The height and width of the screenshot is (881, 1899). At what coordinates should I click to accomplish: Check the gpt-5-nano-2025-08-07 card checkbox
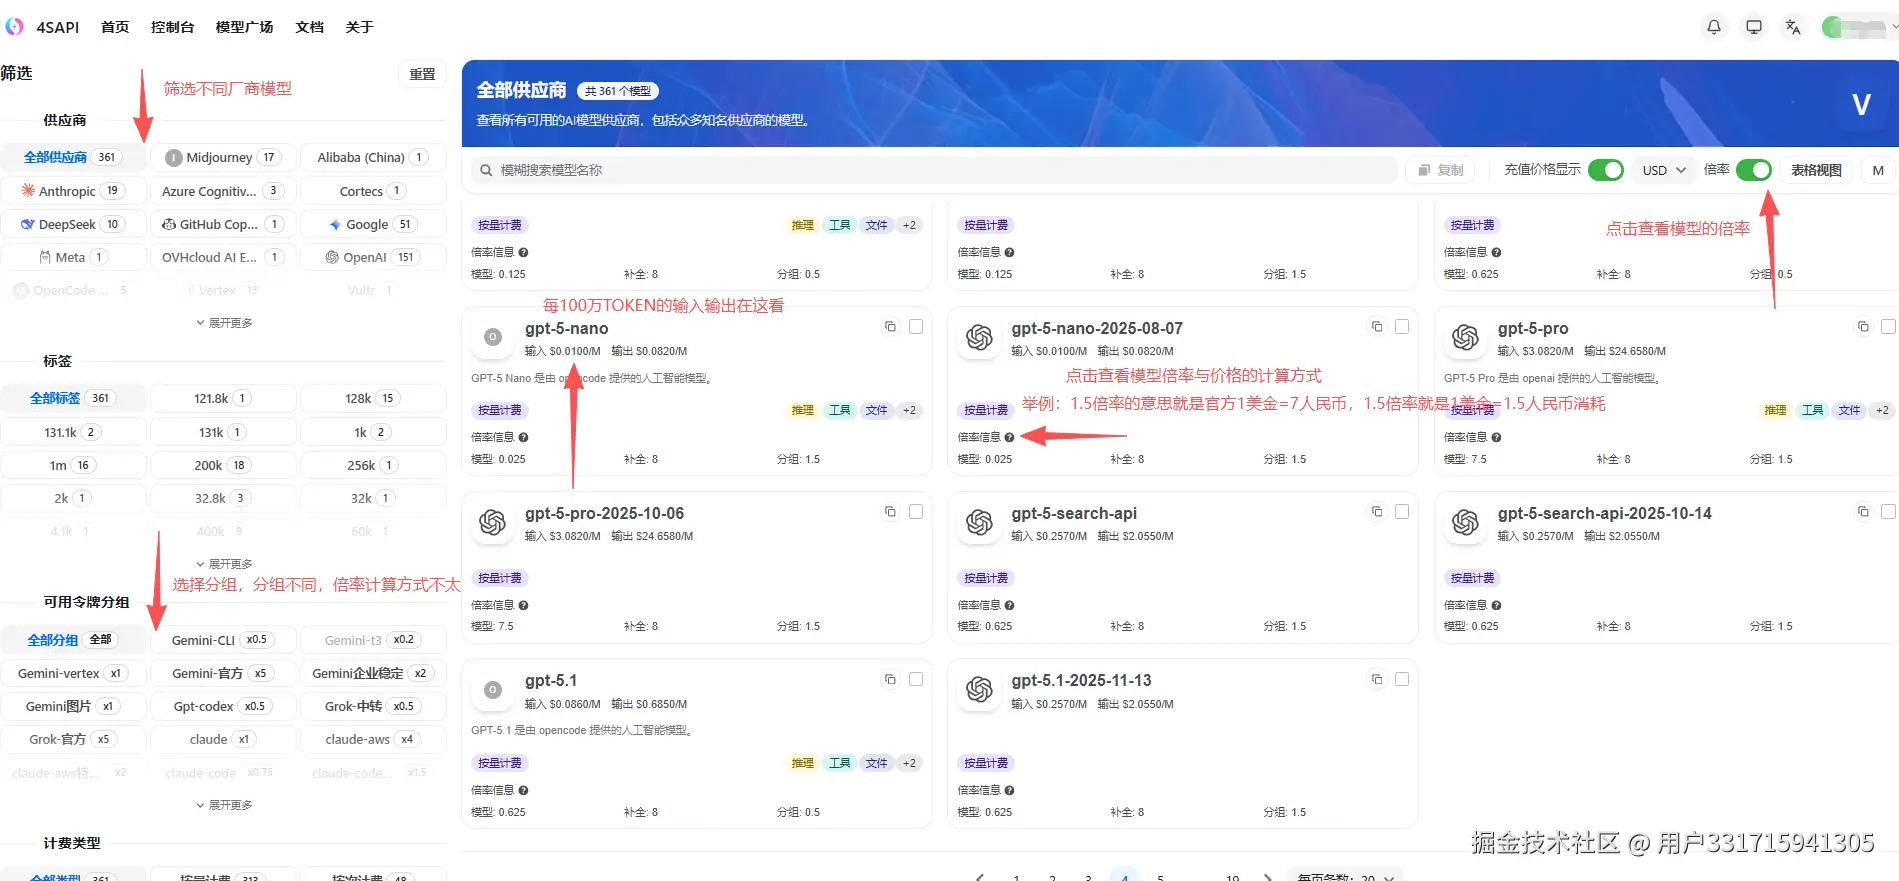click(1402, 327)
